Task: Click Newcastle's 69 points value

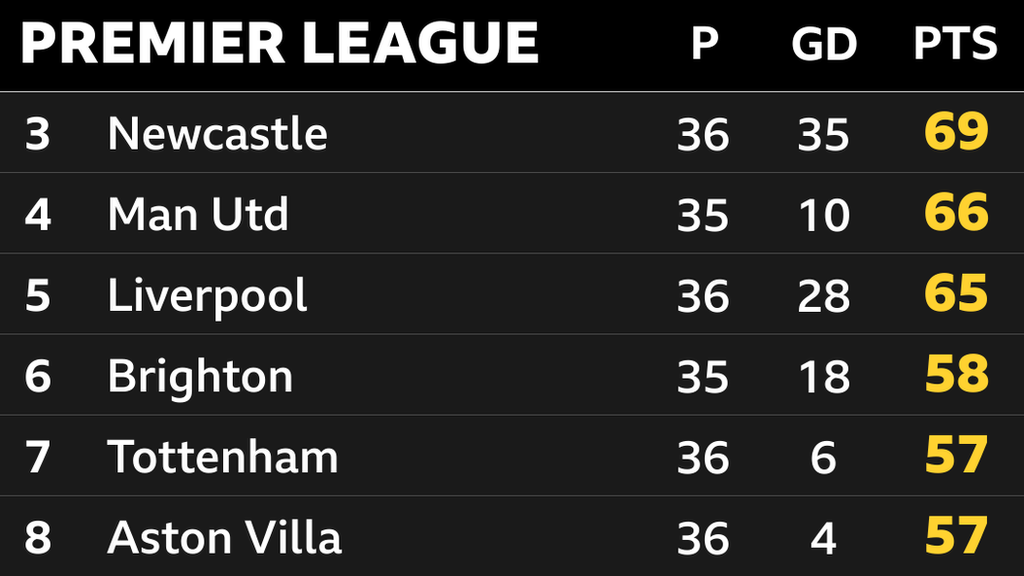Action: [x=956, y=133]
